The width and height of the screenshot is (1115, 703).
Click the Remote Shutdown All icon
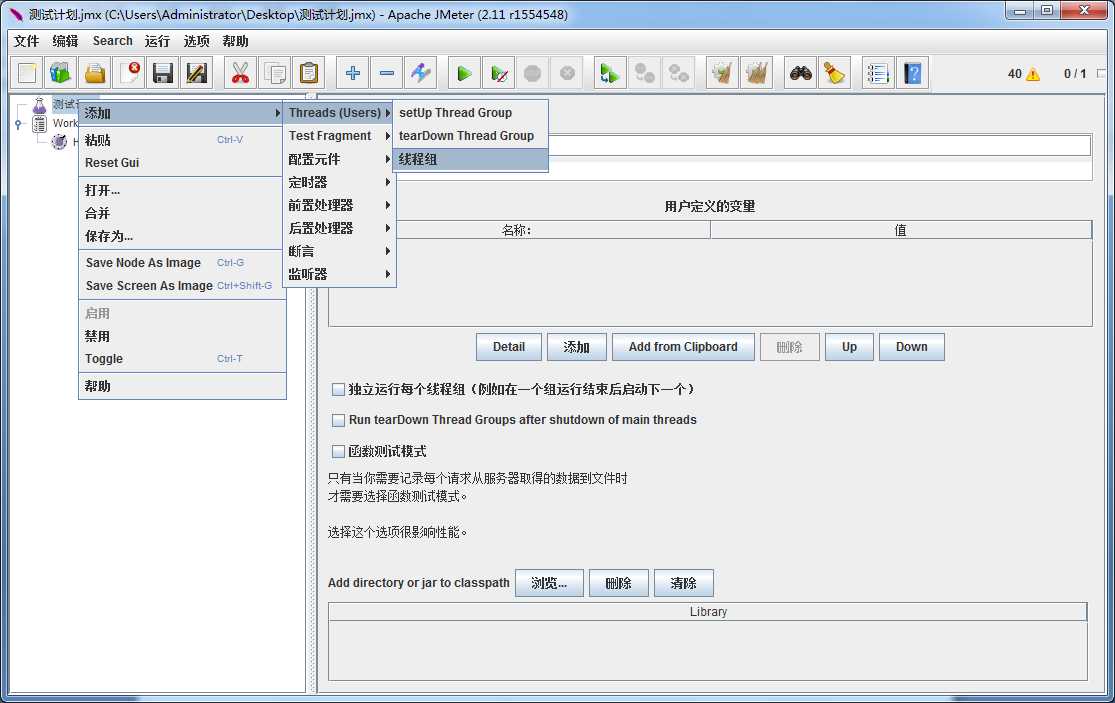(678, 73)
